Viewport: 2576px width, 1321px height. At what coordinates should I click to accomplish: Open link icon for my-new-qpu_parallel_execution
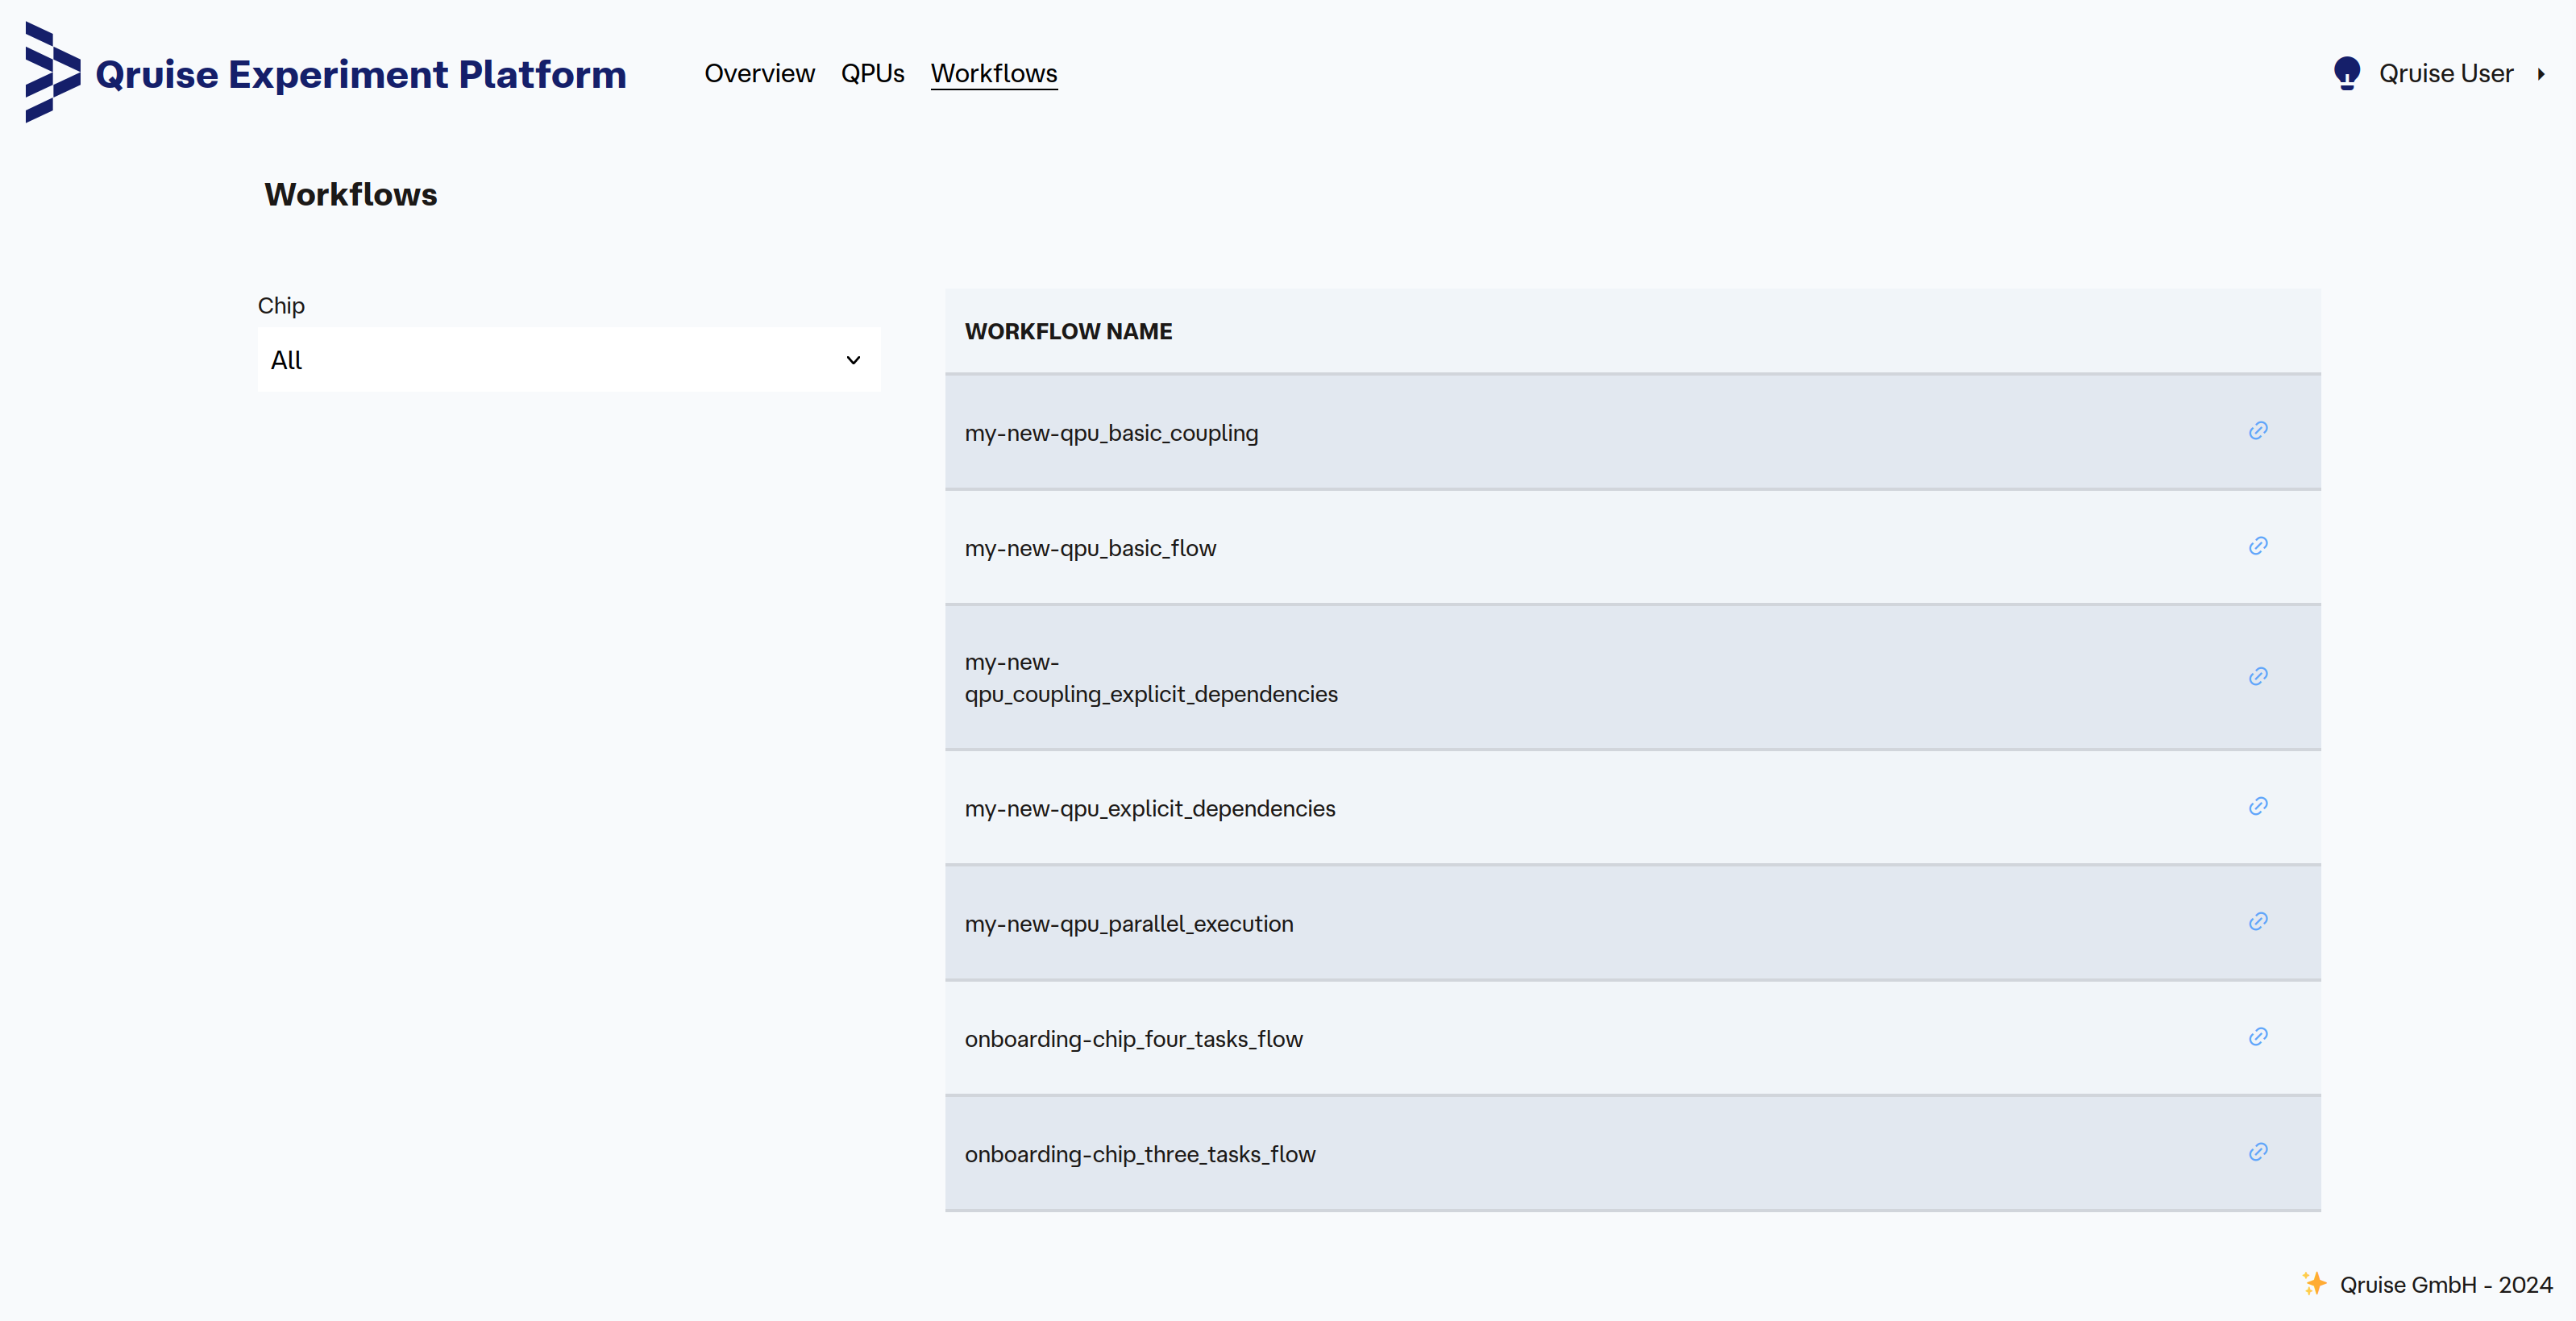(x=2258, y=922)
